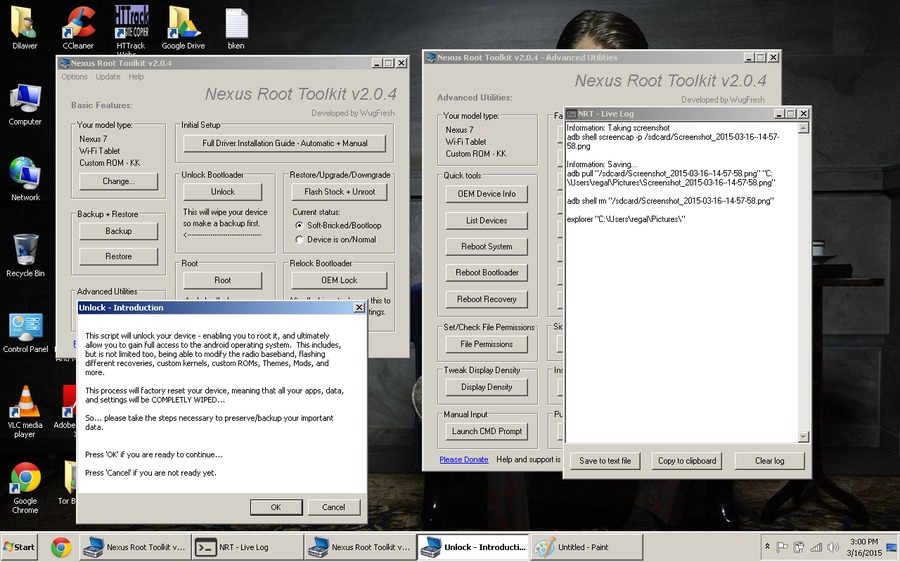Click the network signal tray icon
This screenshot has height=562, width=900.
(816, 547)
